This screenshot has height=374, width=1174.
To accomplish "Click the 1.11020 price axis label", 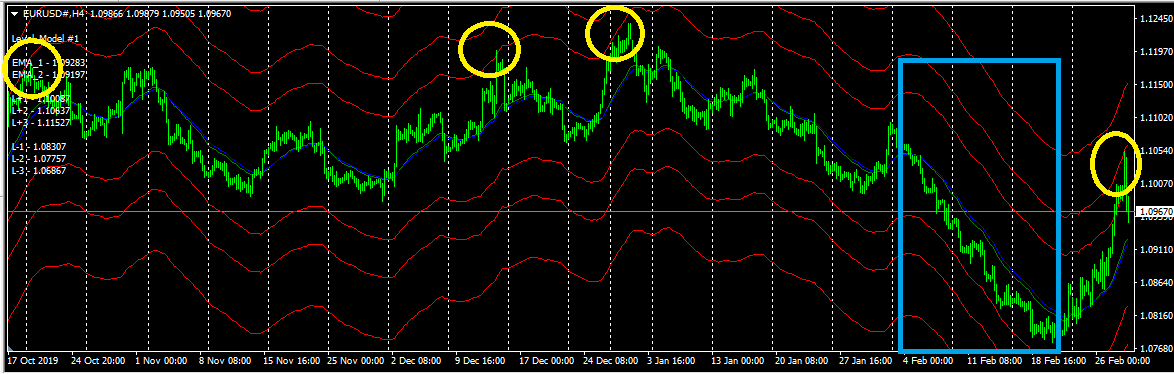I will point(1155,117).
